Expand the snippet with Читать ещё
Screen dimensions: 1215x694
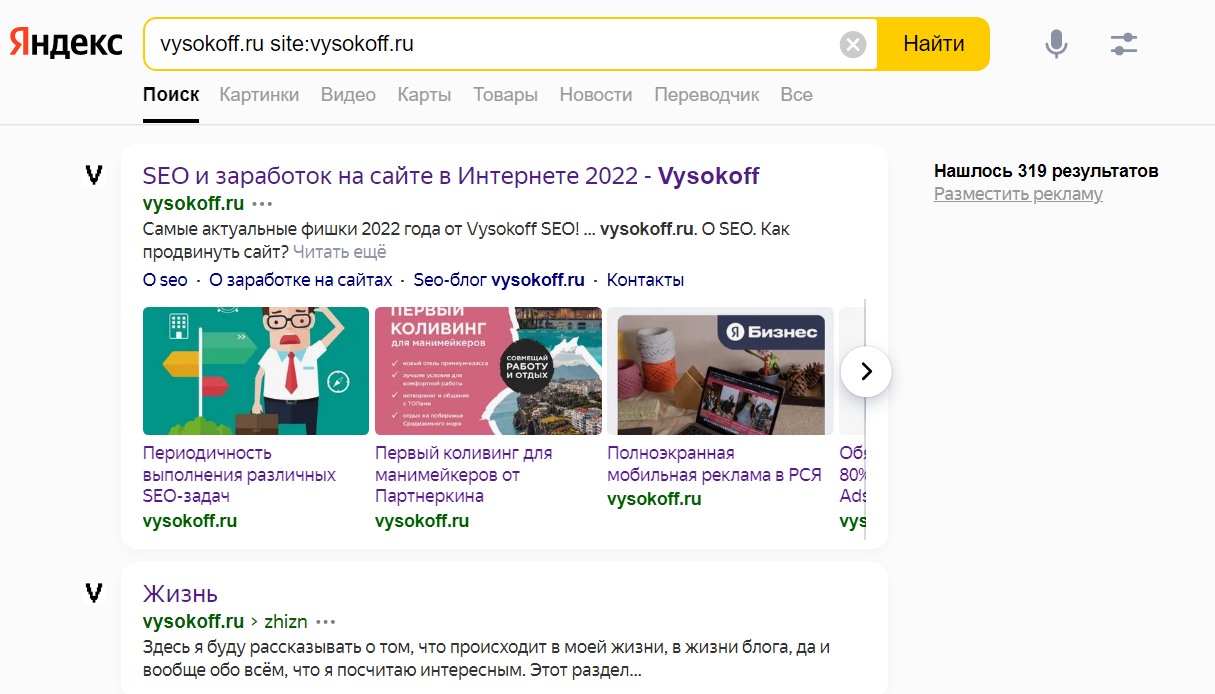pos(340,252)
